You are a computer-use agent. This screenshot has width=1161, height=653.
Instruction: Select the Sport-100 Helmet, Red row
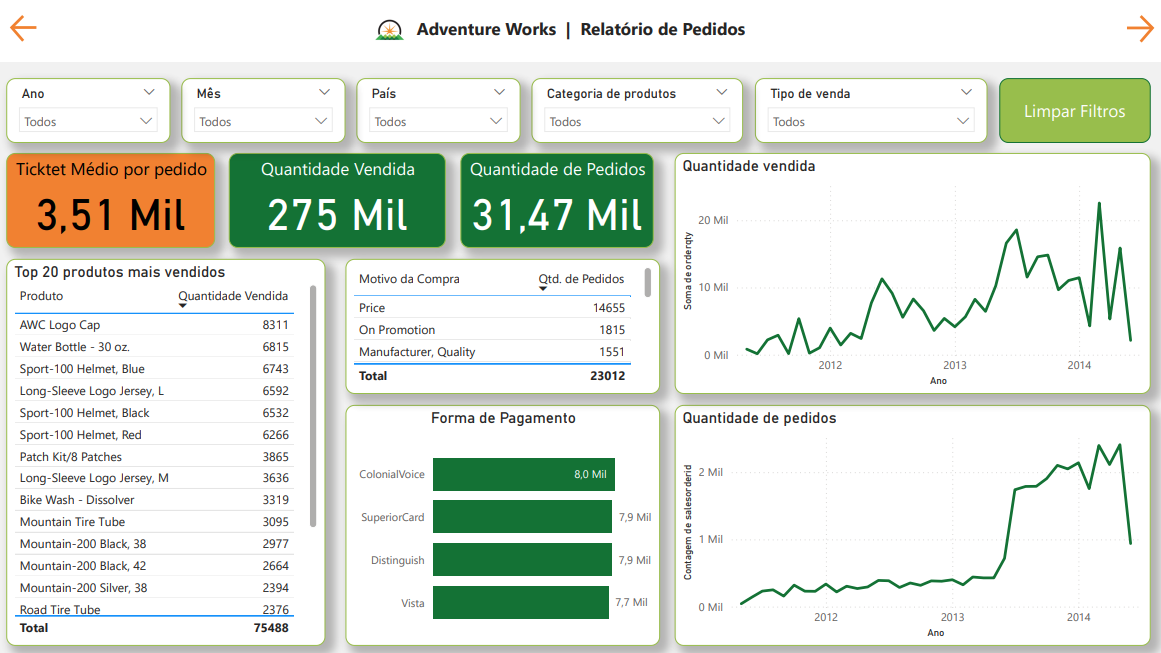click(x=154, y=435)
